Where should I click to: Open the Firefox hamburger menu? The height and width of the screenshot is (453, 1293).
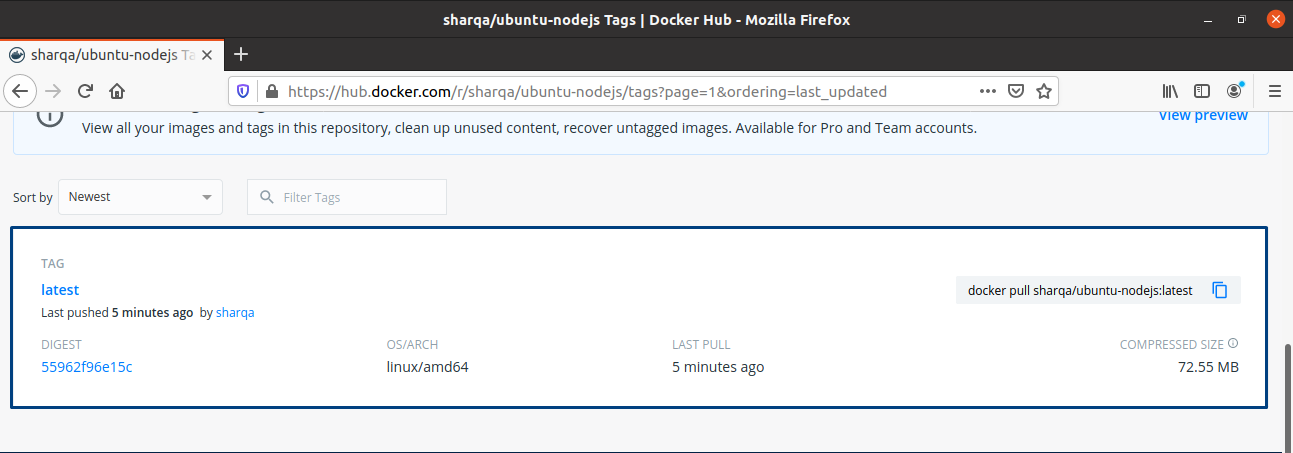pos(1274,91)
